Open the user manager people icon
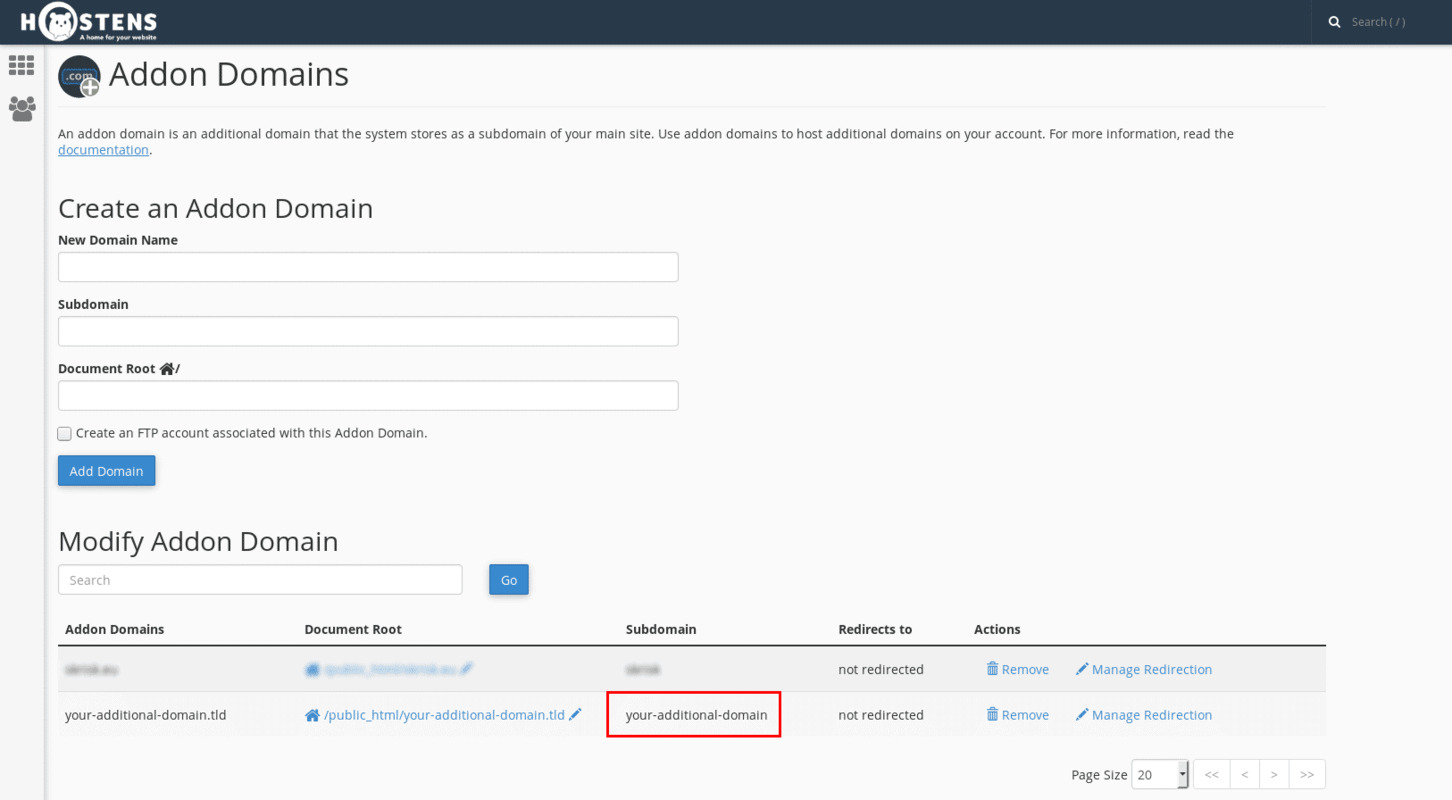 (22, 108)
